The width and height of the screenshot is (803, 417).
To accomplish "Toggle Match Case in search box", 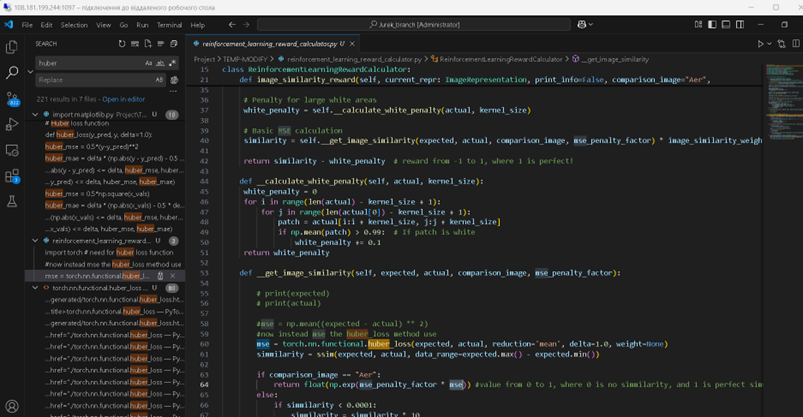I will point(149,63).
